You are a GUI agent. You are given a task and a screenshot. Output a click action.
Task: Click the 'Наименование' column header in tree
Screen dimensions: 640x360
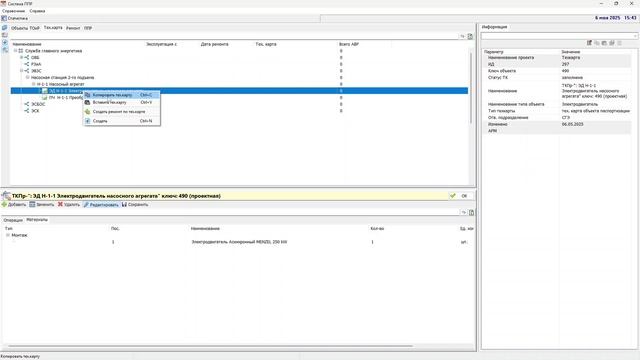coord(27,44)
